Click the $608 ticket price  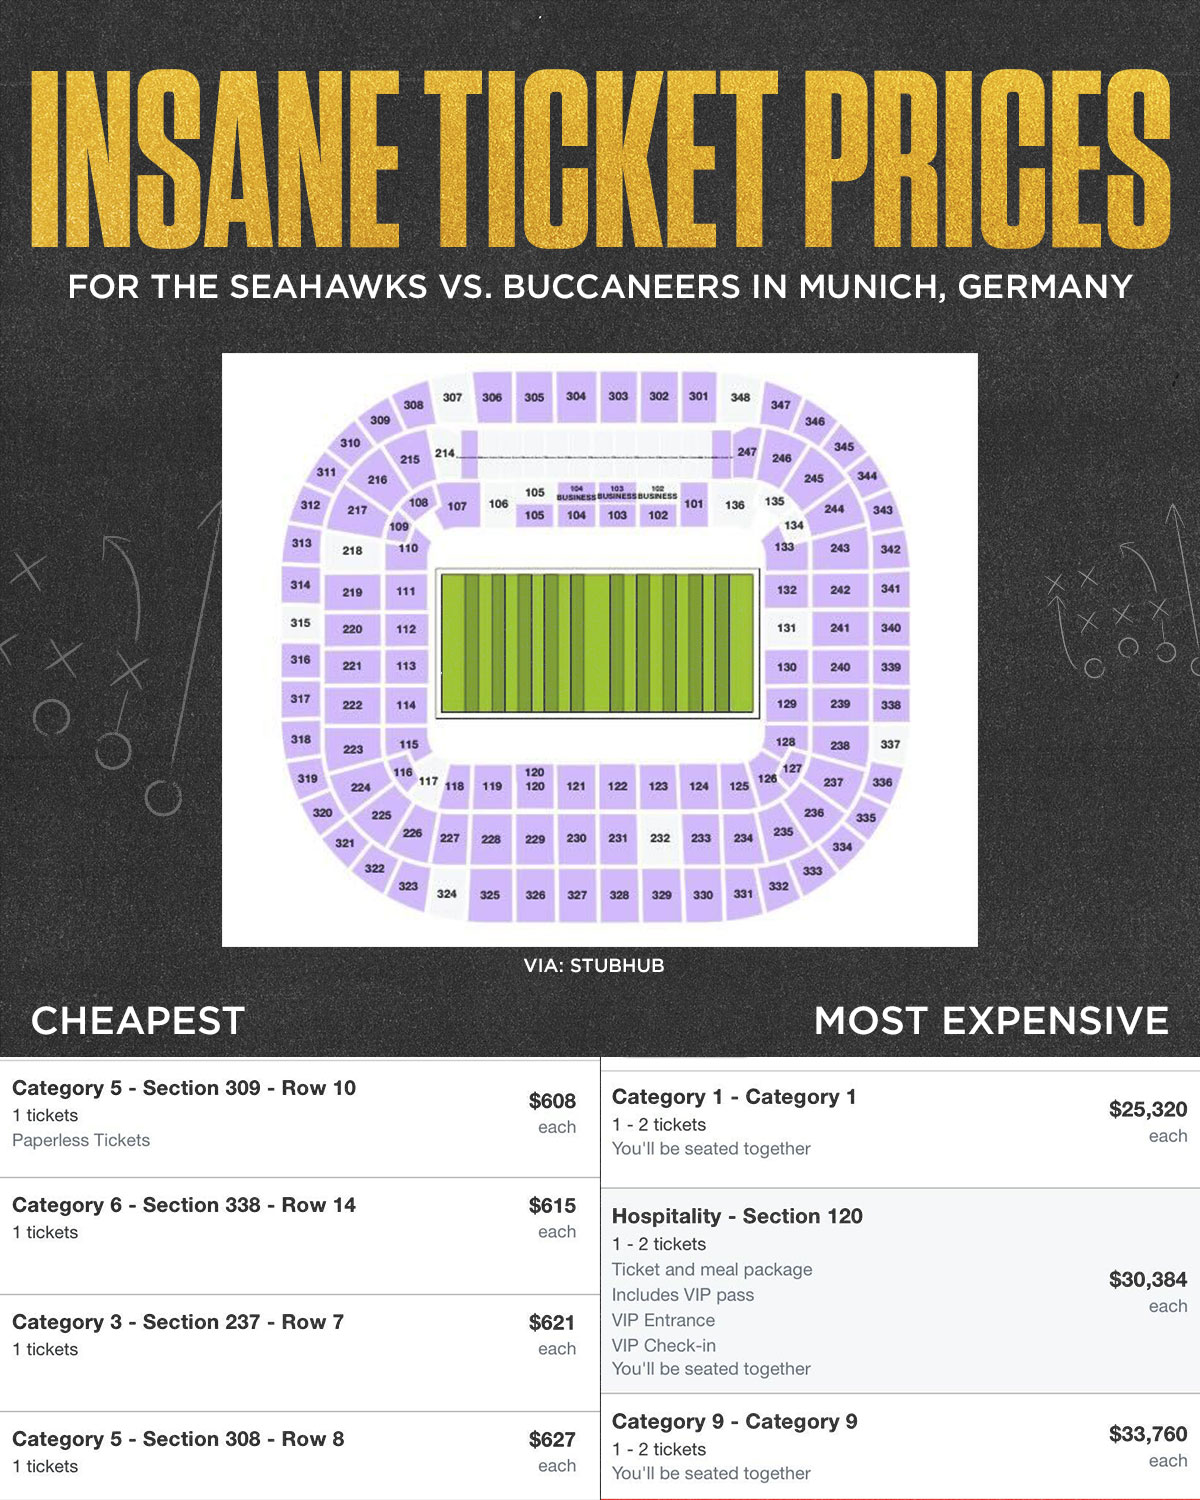tap(552, 1101)
